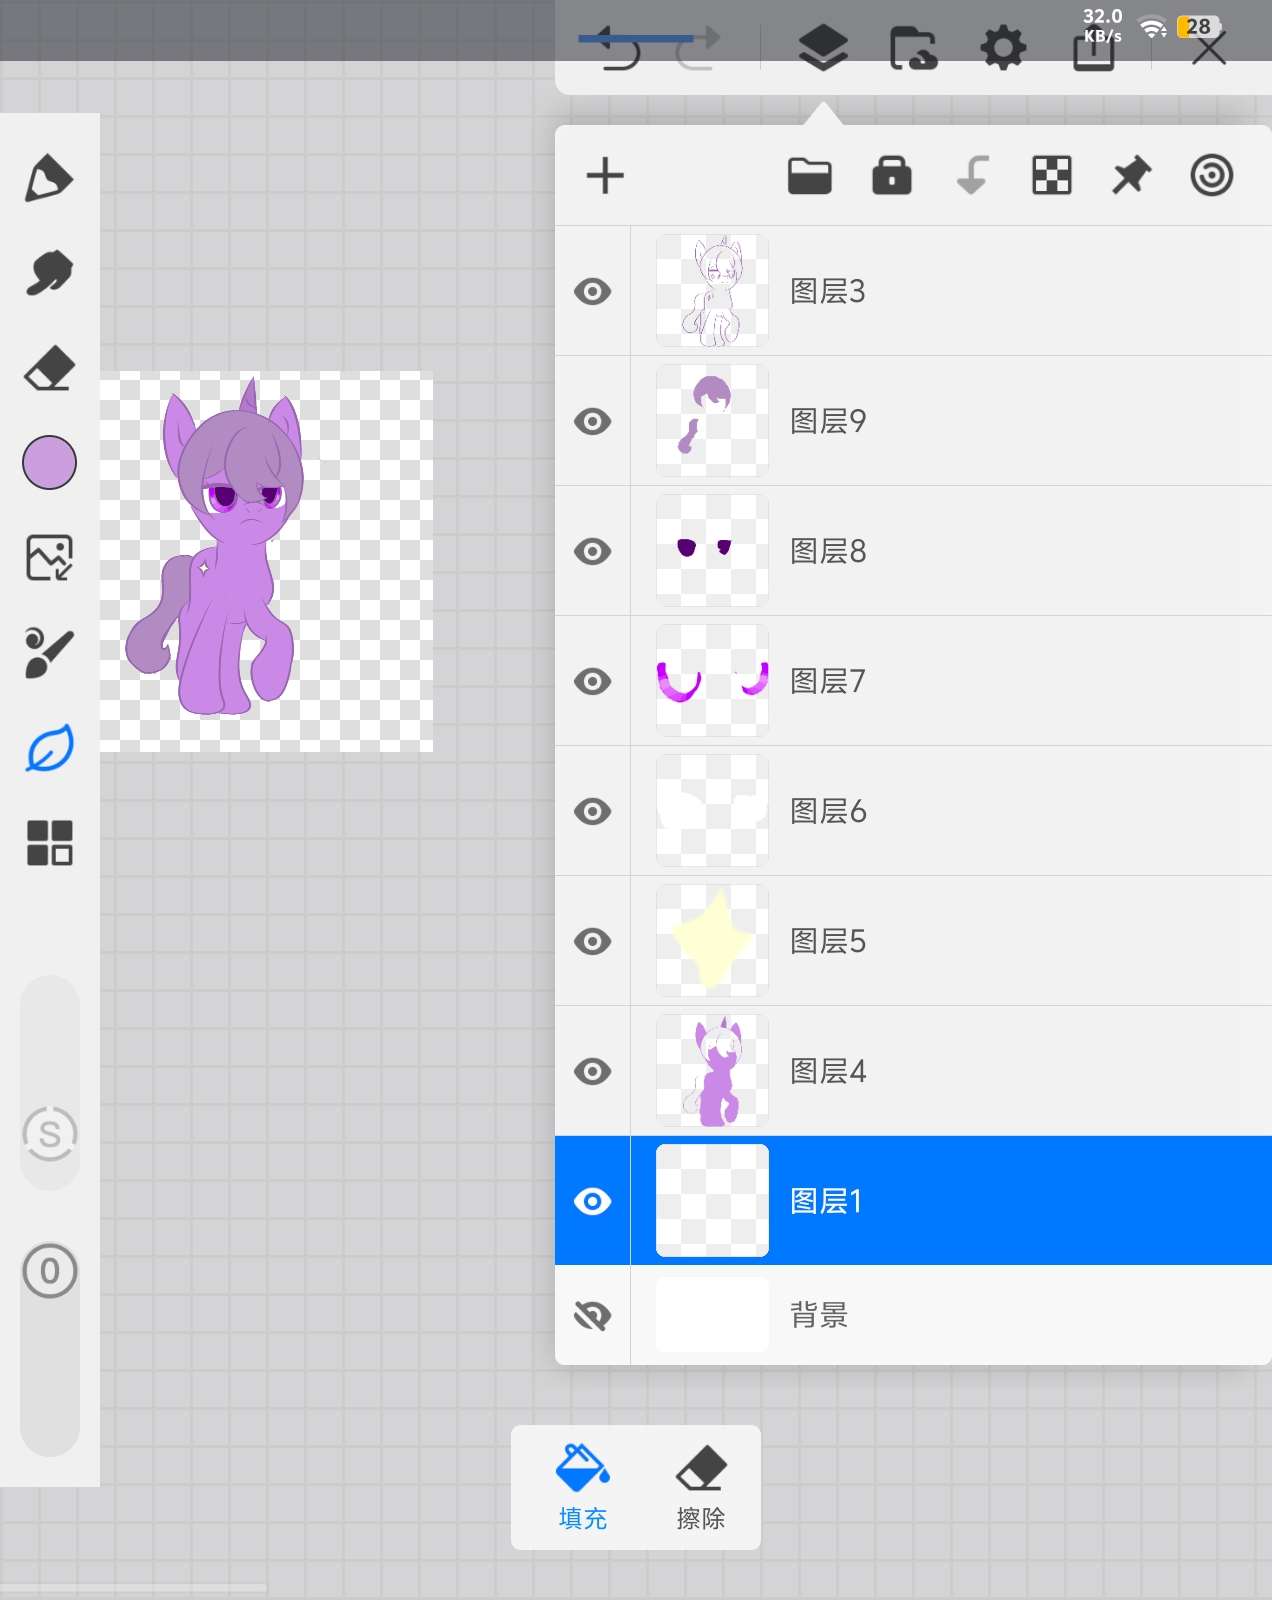This screenshot has width=1272, height=1600.
Task: Choose the 填充 fill mode
Action: pos(583,1488)
